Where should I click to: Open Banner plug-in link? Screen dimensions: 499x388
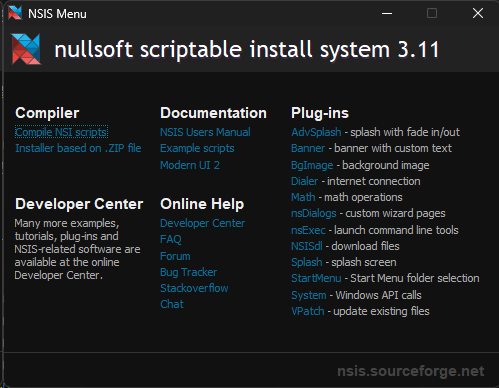pos(308,148)
